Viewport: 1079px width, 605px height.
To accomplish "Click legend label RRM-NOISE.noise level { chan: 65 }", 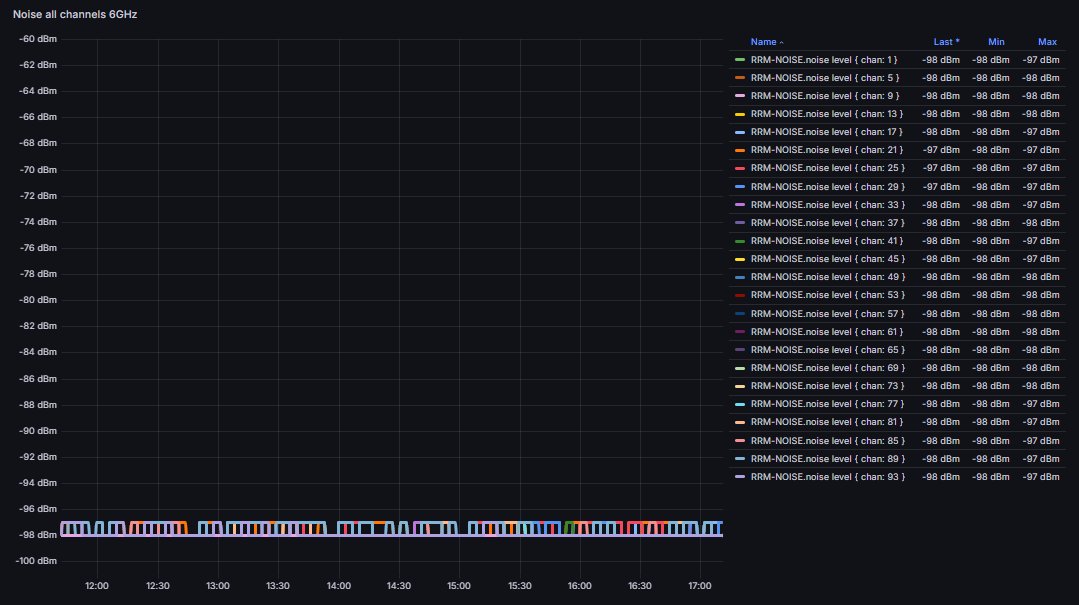I will pos(827,350).
